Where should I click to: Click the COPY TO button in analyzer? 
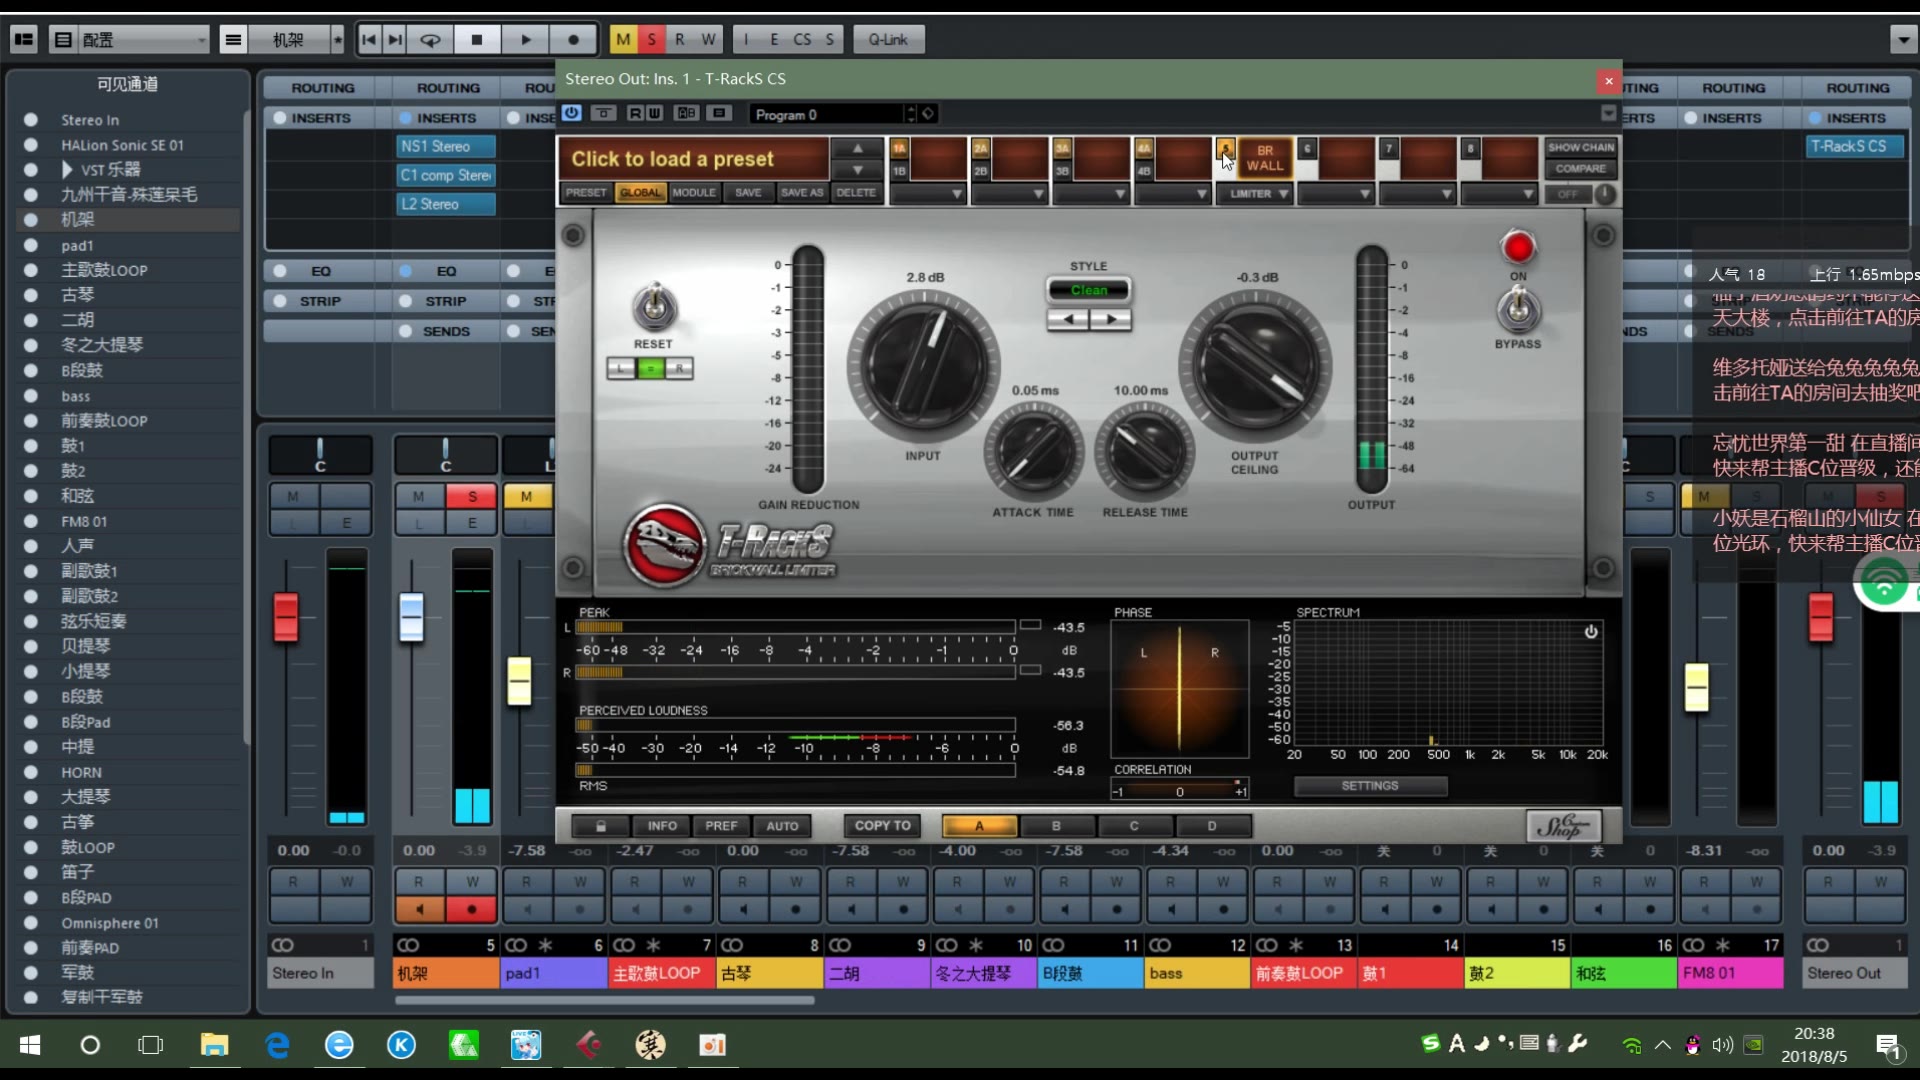point(882,825)
